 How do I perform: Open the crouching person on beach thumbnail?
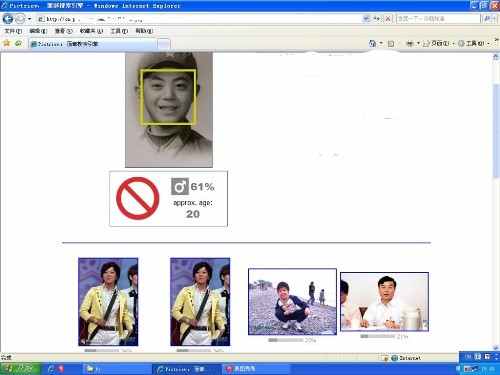292,302
